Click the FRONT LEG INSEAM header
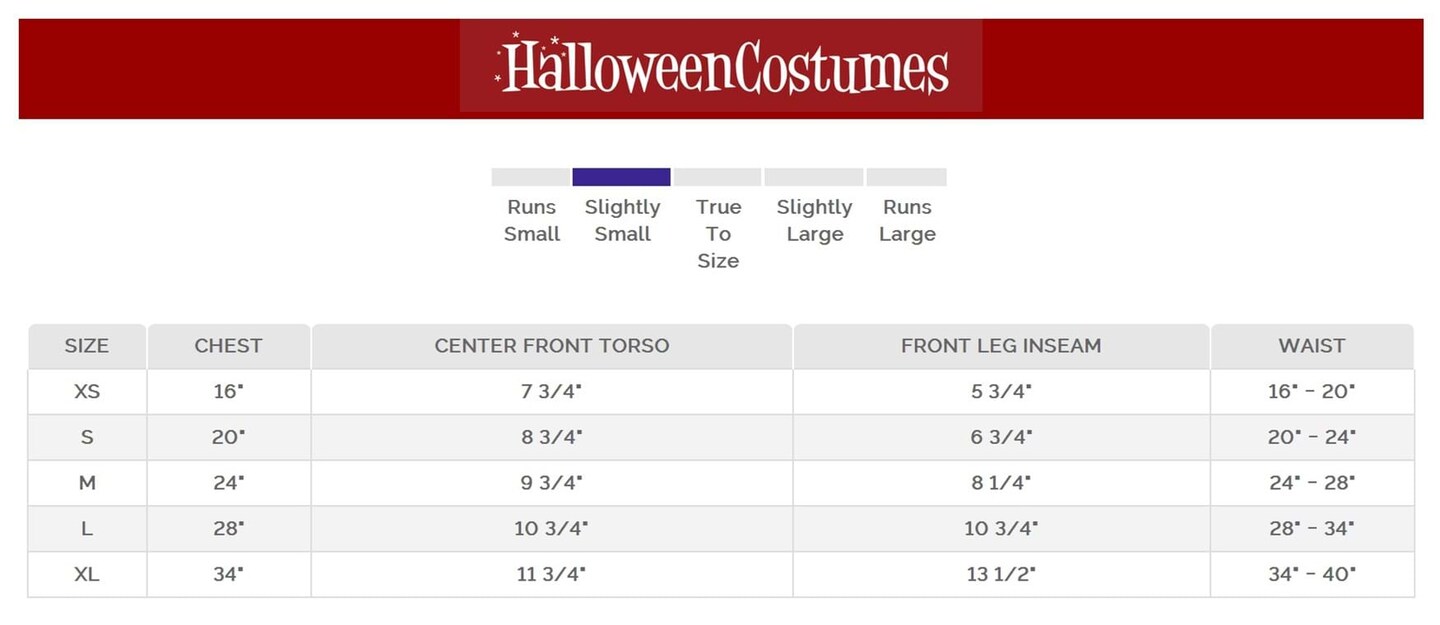Screen dimensions: 1440x625 (x=1000, y=346)
